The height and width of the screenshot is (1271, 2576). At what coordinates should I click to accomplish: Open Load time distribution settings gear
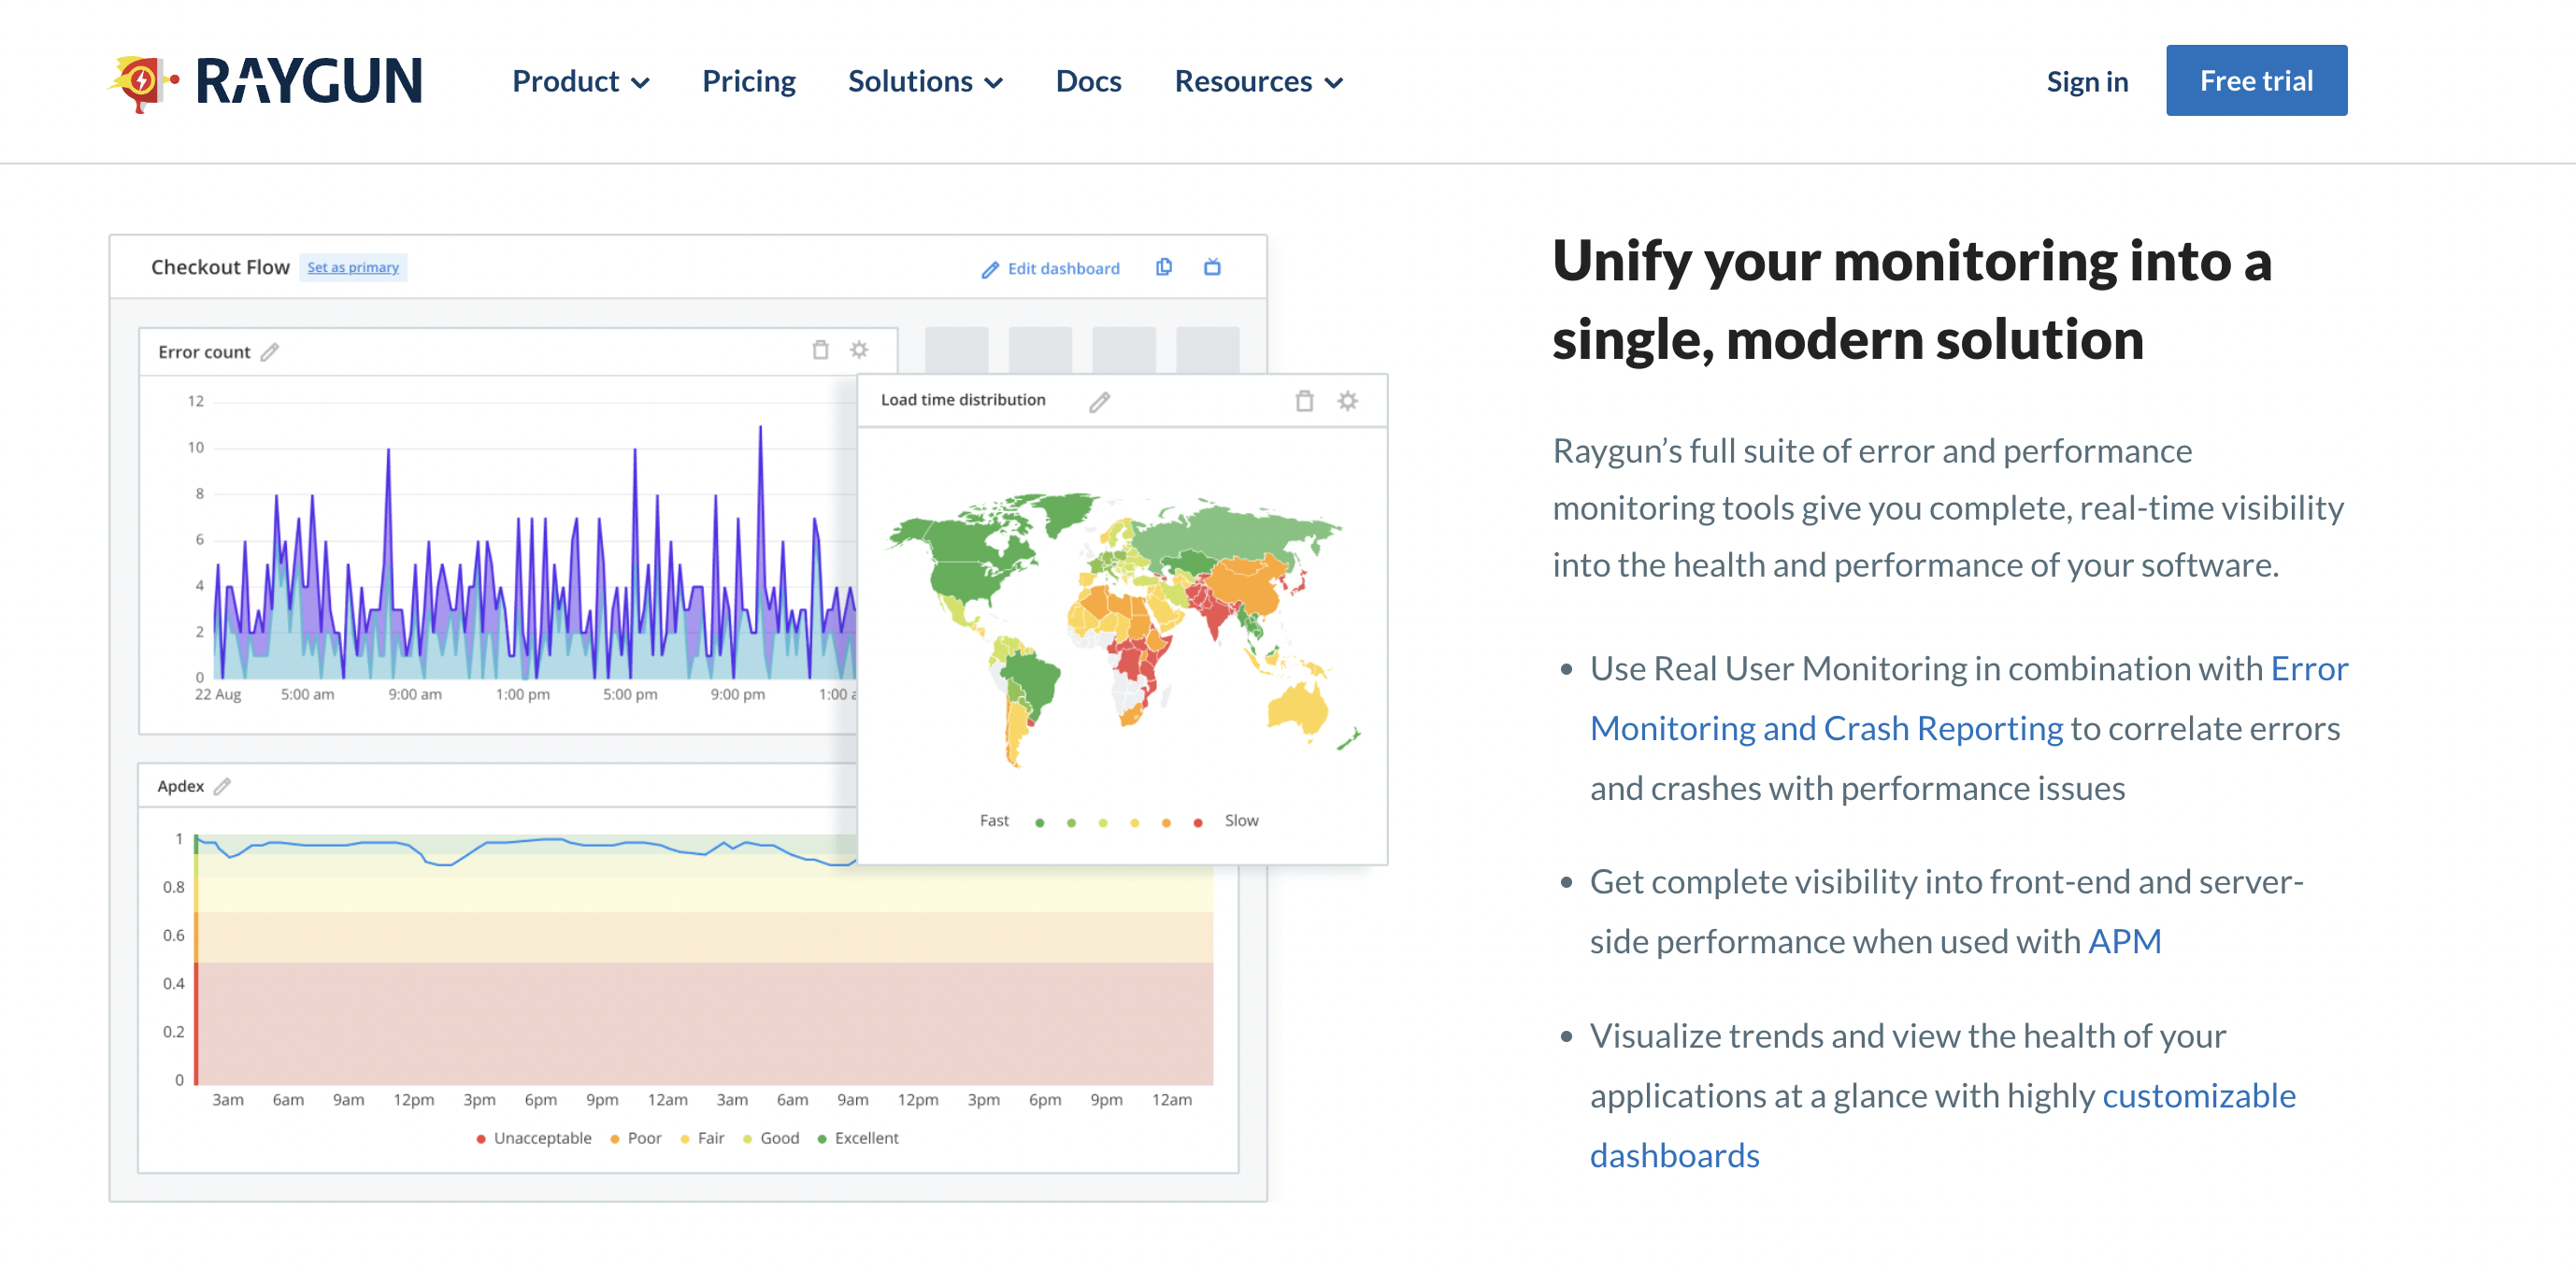click(x=1347, y=401)
